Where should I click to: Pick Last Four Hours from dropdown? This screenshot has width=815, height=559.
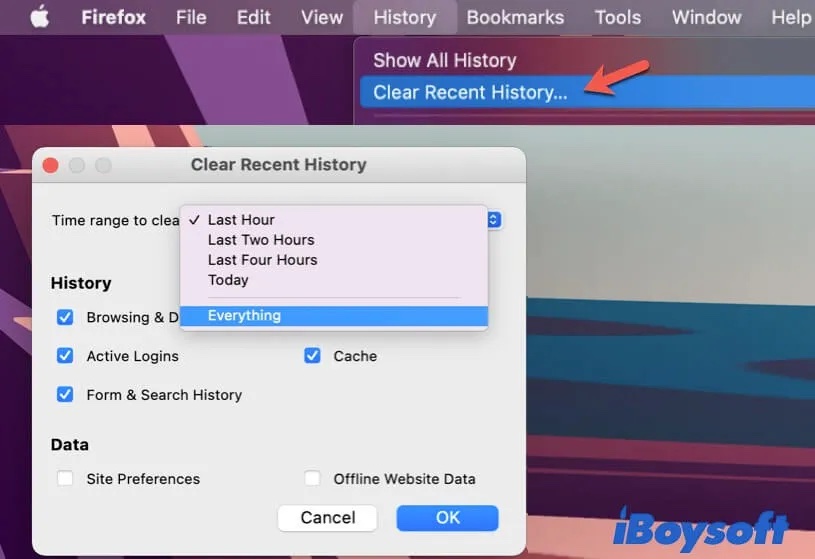pos(262,260)
